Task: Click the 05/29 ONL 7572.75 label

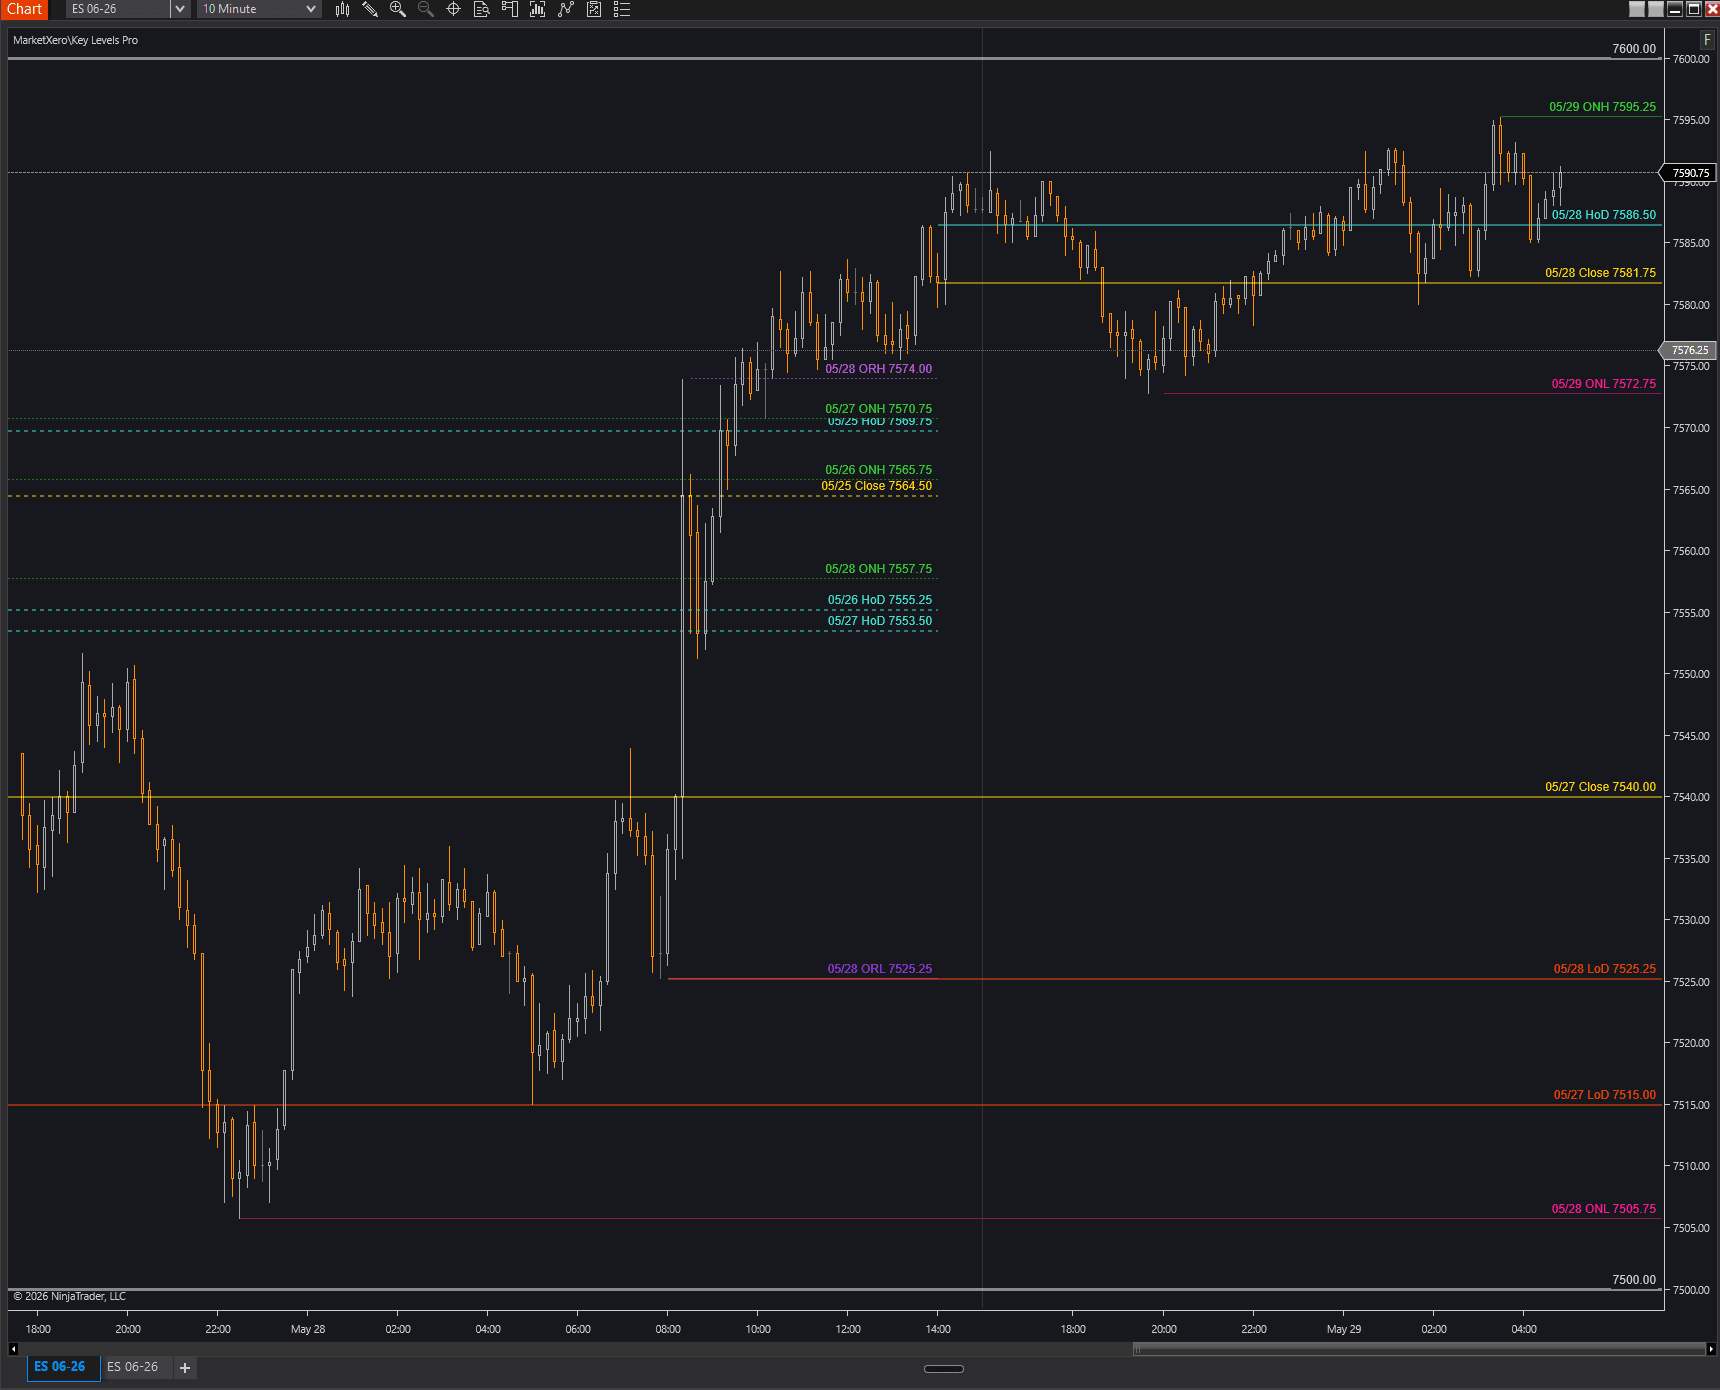Action: click(1603, 384)
